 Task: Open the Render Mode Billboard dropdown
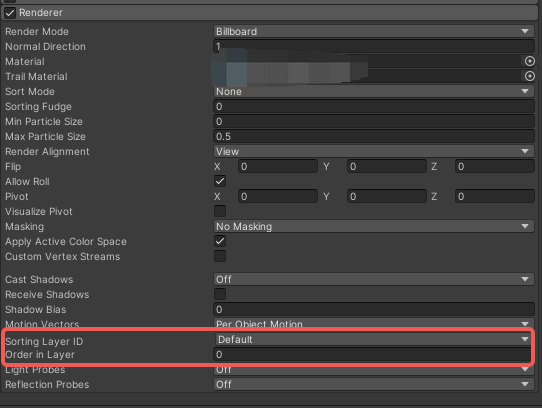(374, 31)
